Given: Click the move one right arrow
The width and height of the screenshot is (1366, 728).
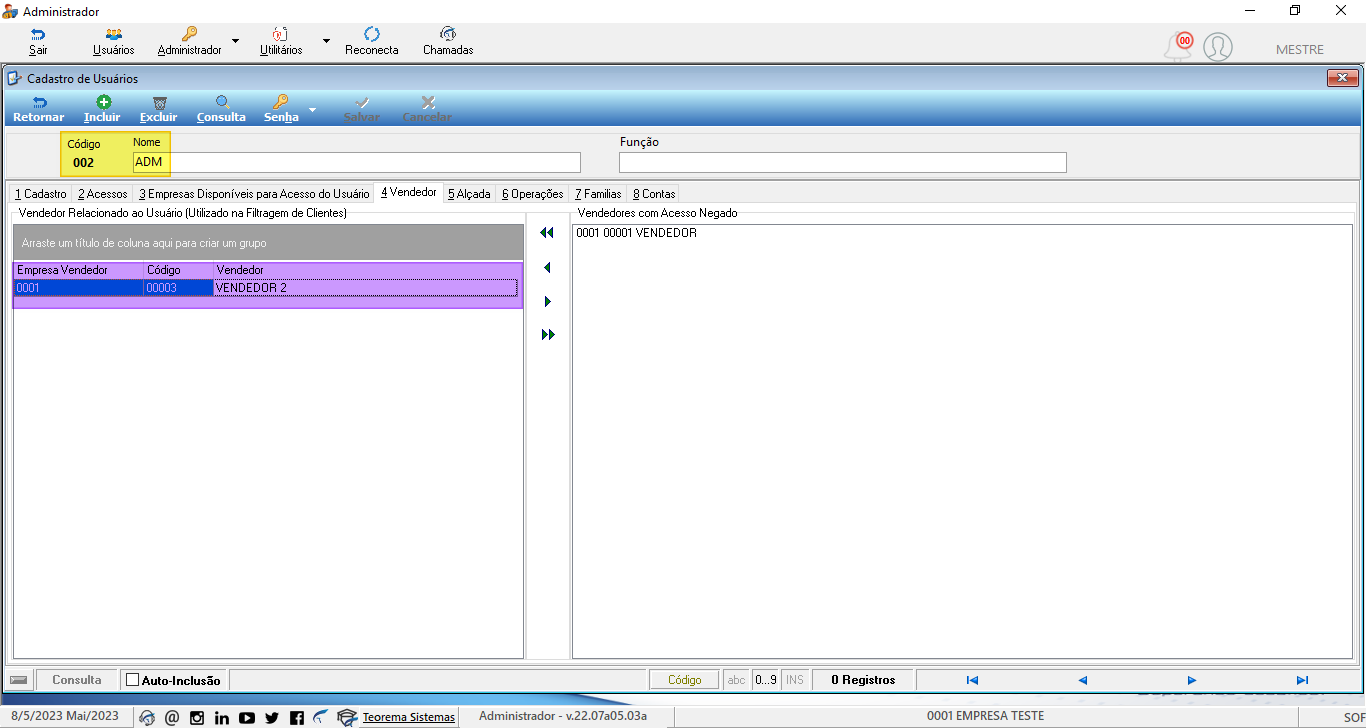Looking at the screenshot, I should (547, 302).
